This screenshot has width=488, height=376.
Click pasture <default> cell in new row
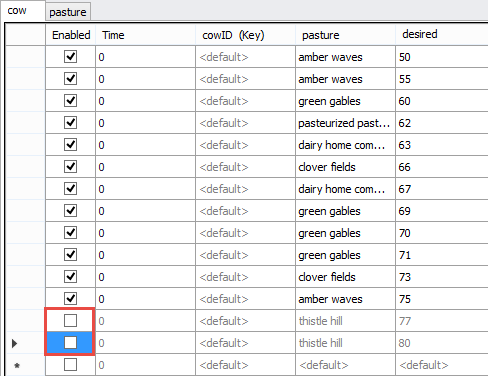click(x=345, y=365)
